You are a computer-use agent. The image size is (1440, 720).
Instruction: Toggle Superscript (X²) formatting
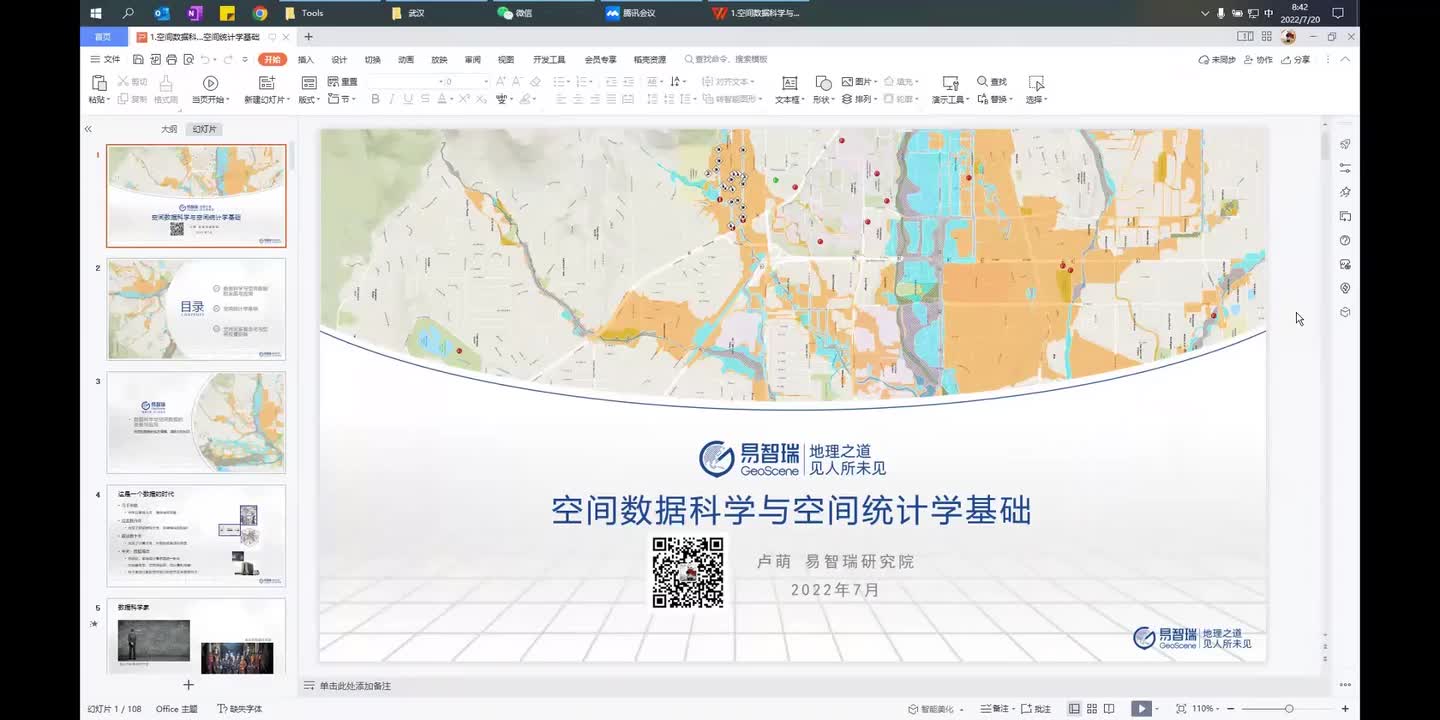coord(465,99)
